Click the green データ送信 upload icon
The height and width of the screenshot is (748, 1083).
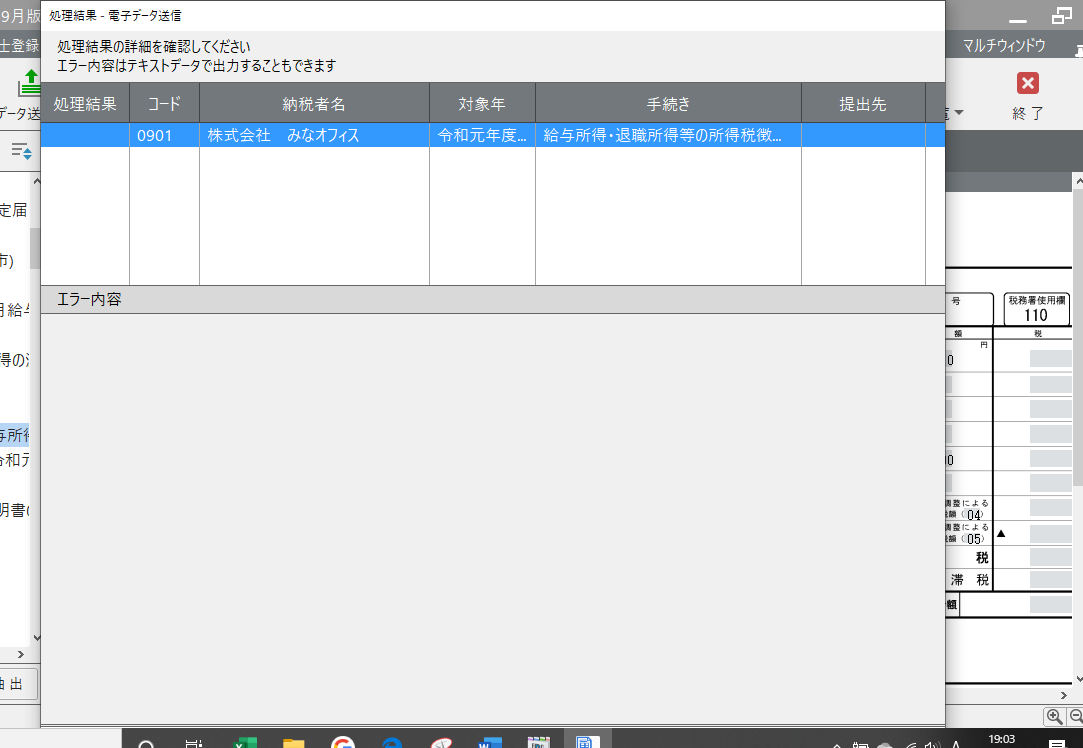point(30,82)
